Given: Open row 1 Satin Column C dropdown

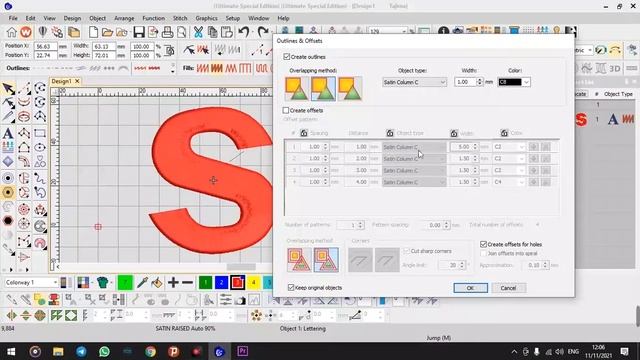Looking at the screenshot, I should pyautogui.click(x=414, y=147).
